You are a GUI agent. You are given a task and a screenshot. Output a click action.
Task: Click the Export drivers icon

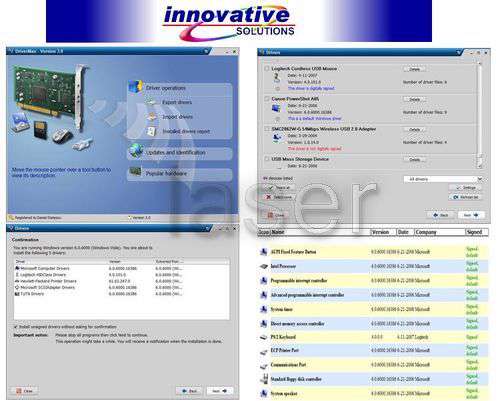(x=152, y=102)
